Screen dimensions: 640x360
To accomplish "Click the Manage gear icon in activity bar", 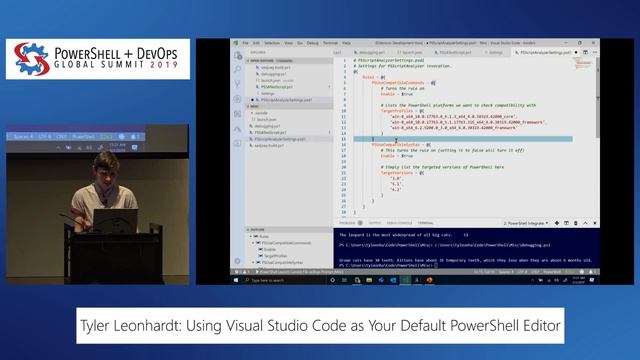I will 238,261.
